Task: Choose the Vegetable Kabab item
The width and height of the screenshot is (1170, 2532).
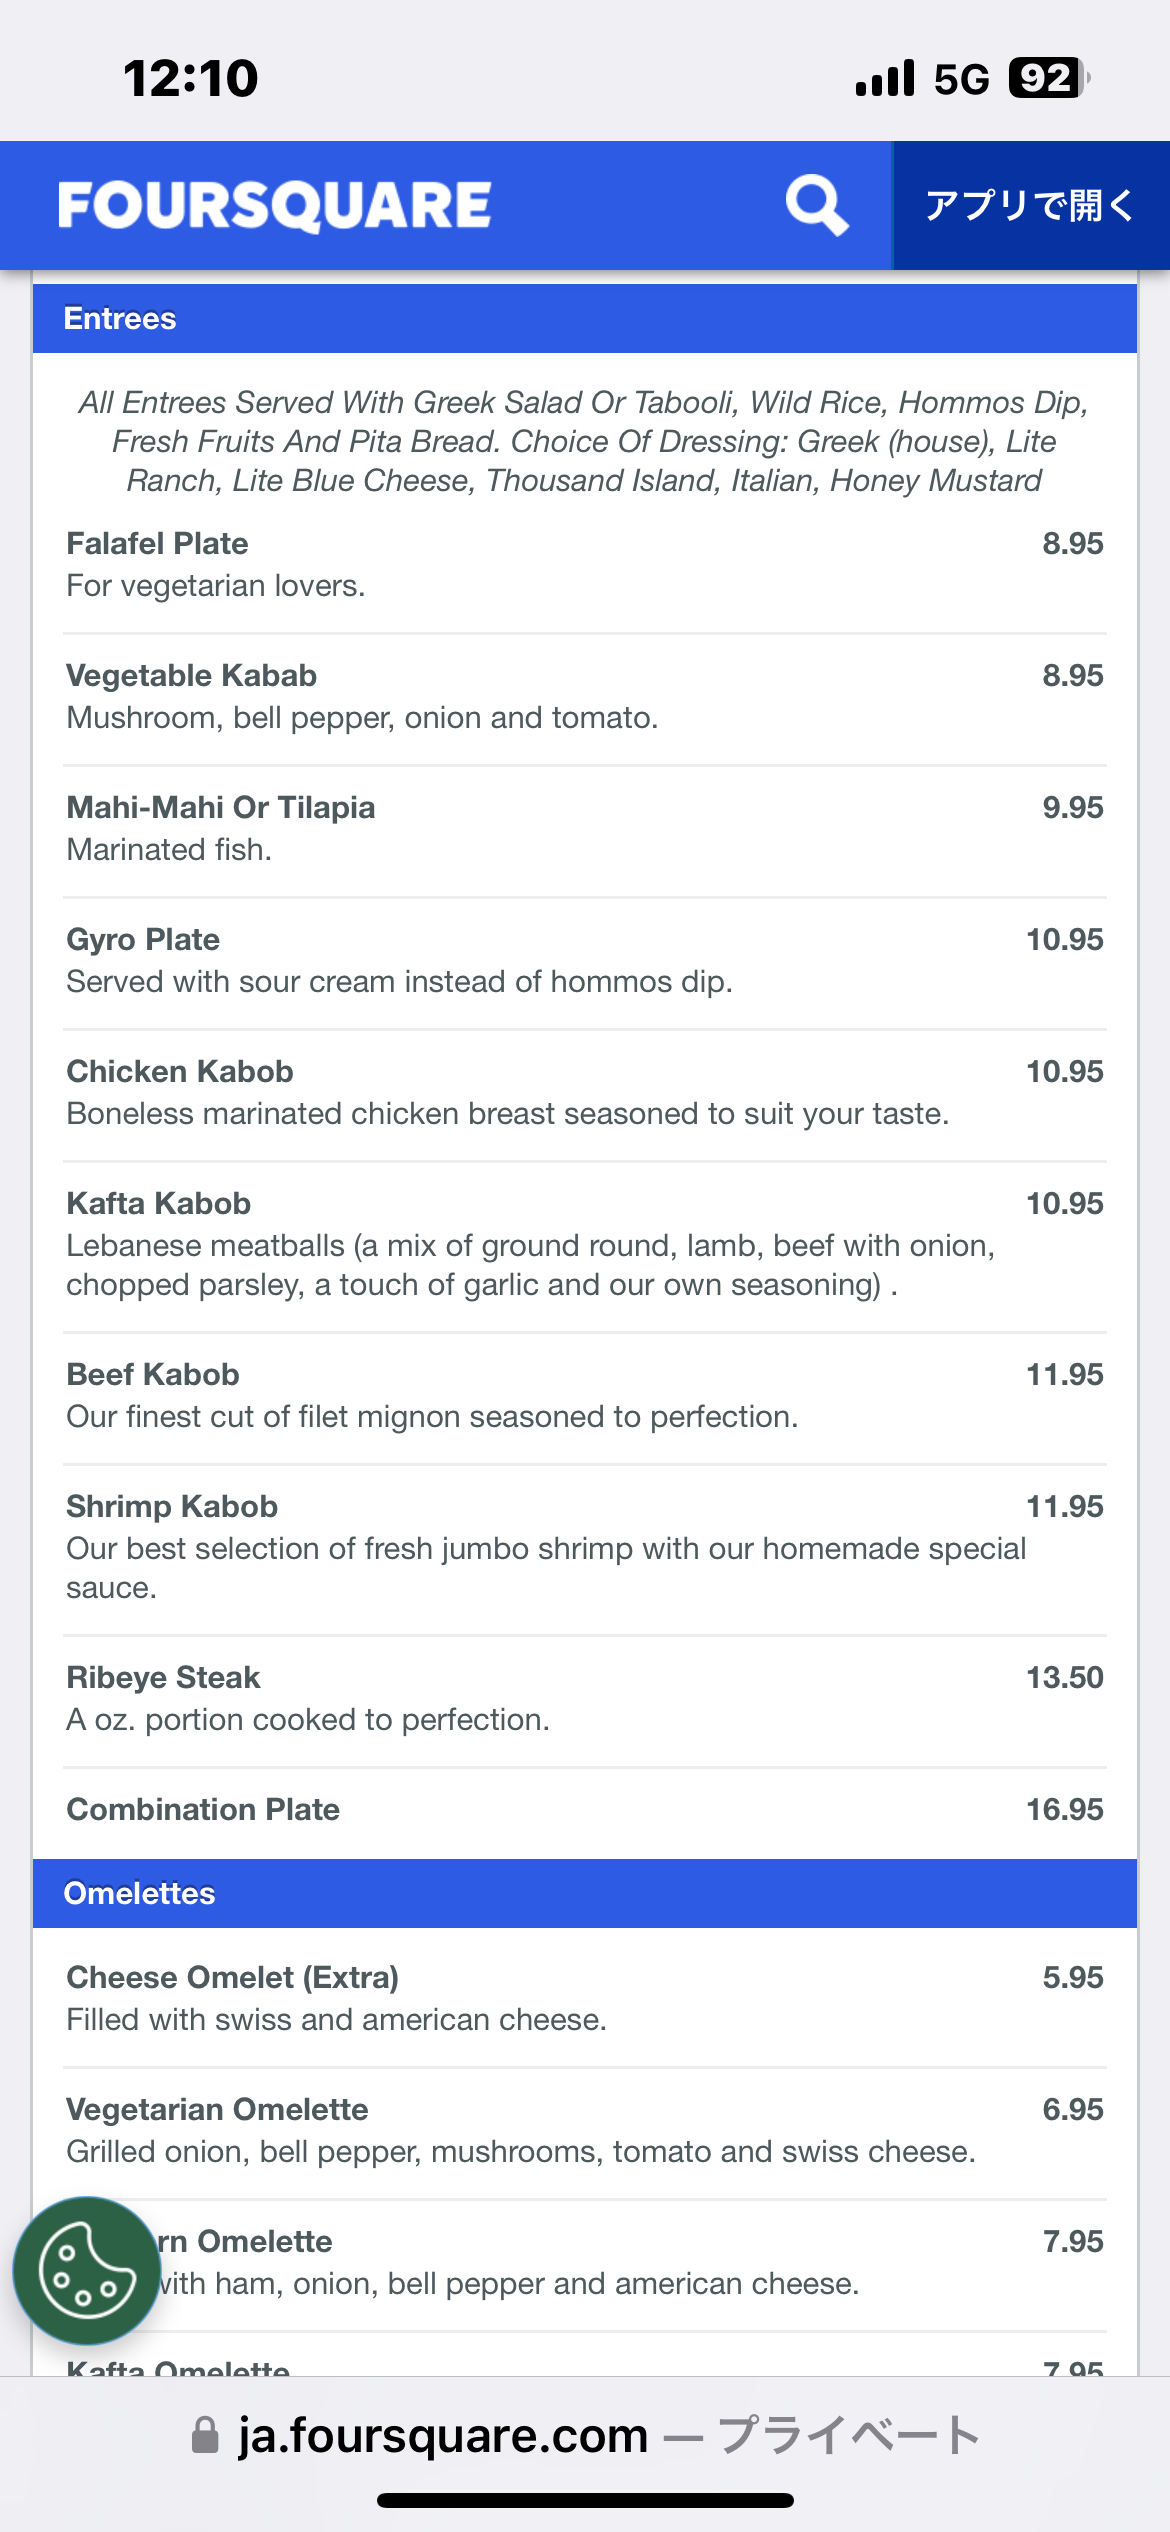Action: 192,676
